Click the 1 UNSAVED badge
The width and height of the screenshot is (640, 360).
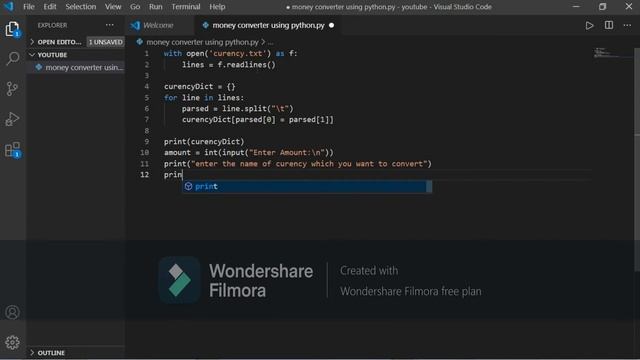coord(105,42)
